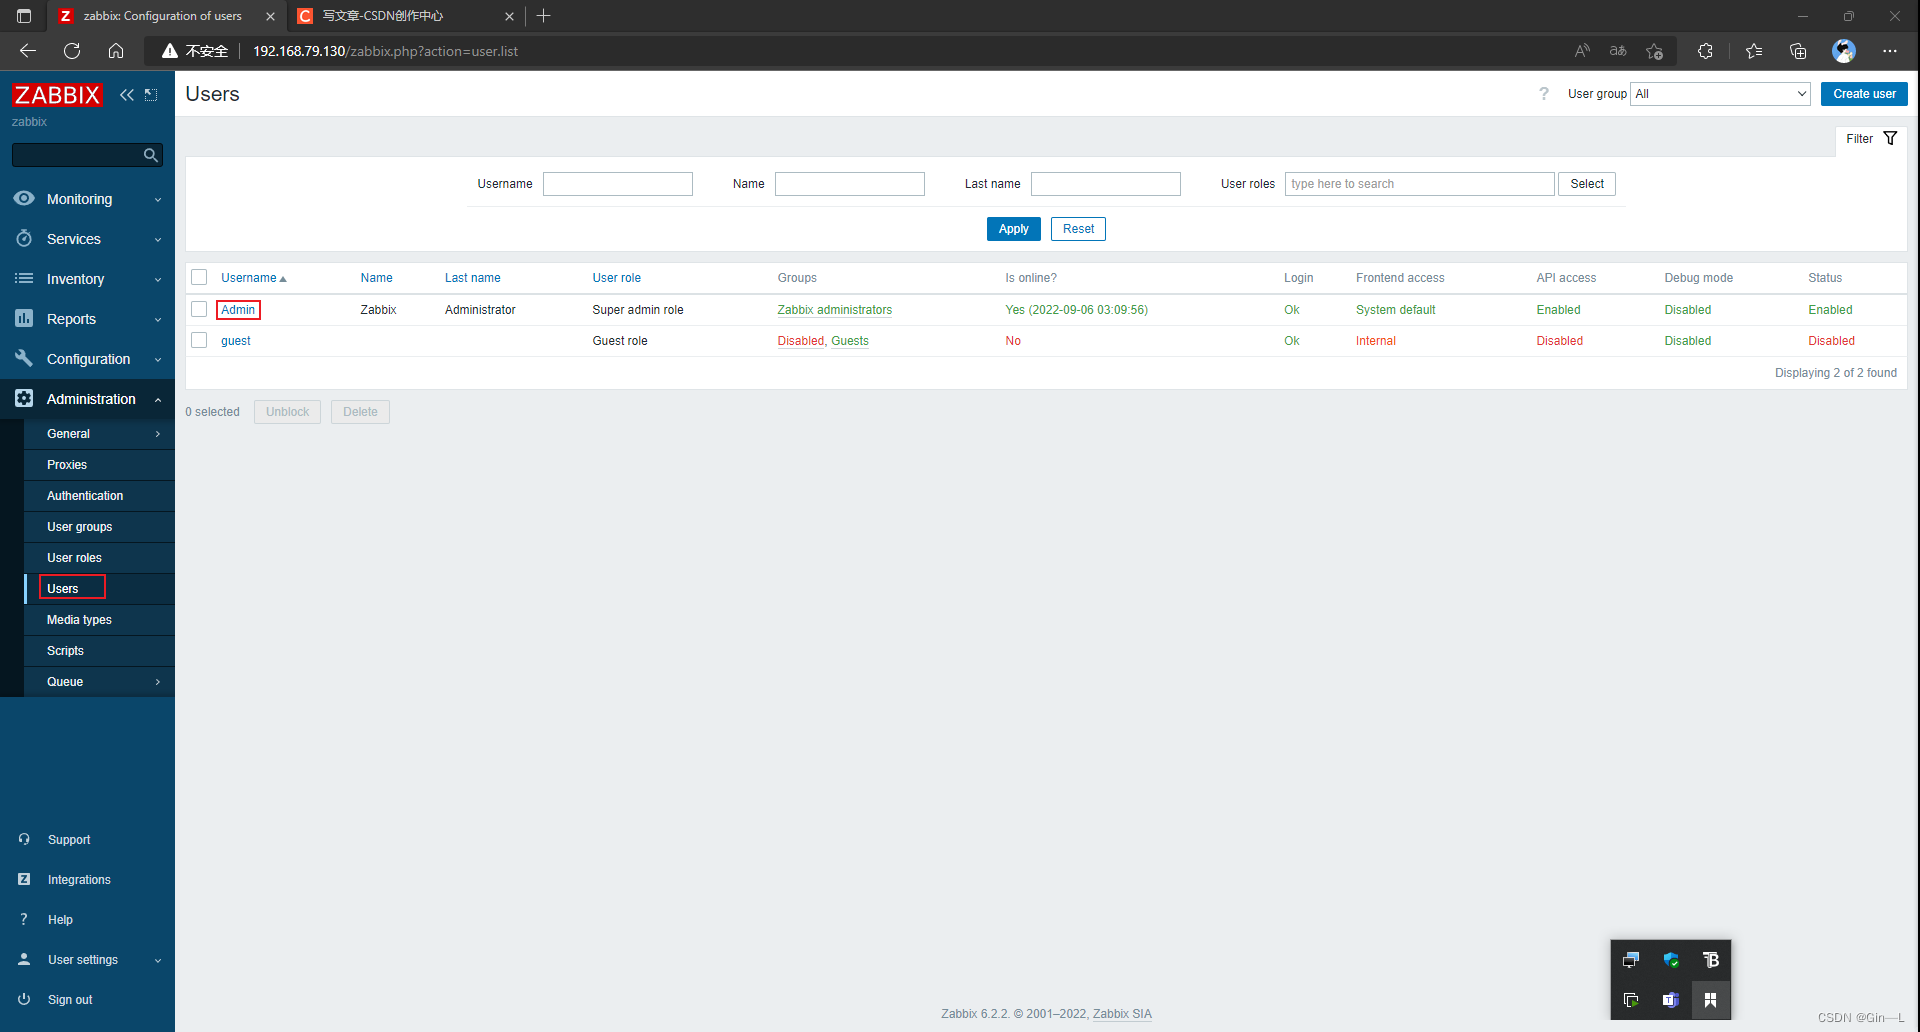Open page help question mark near User group
1920x1032 pixels.
(1544, 94)
